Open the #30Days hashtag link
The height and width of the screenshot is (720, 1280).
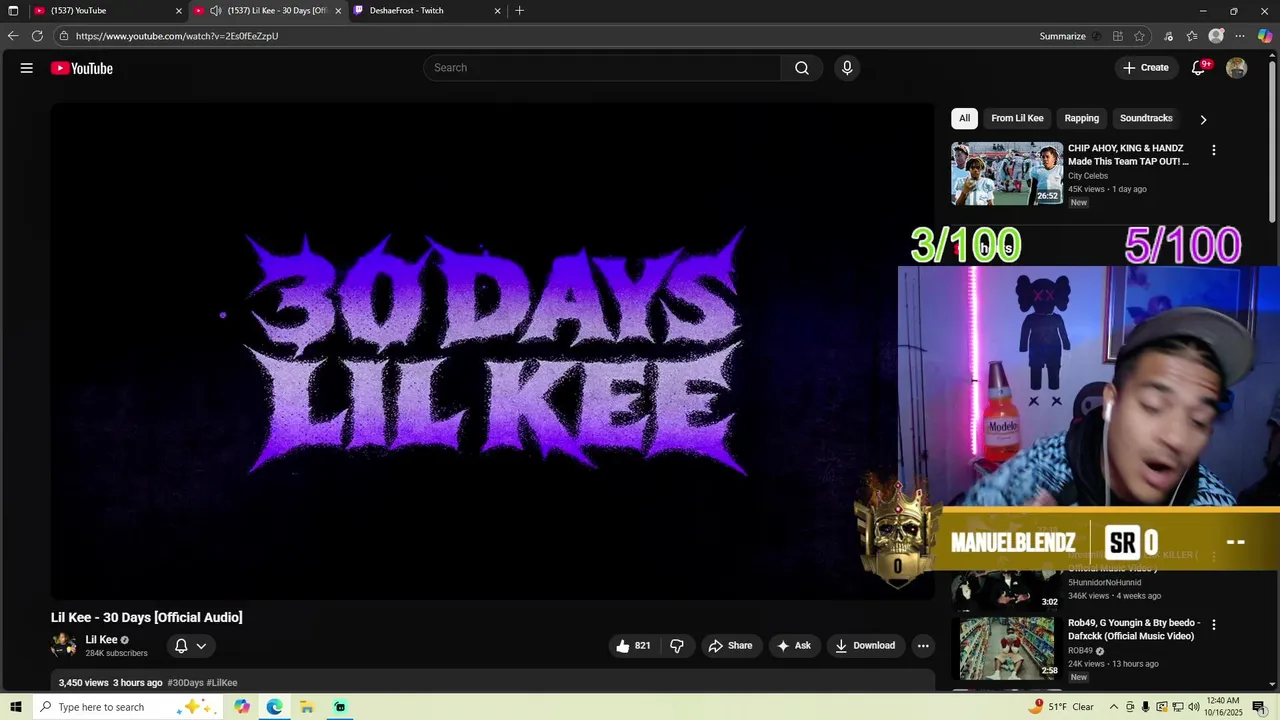click(186, 683)
